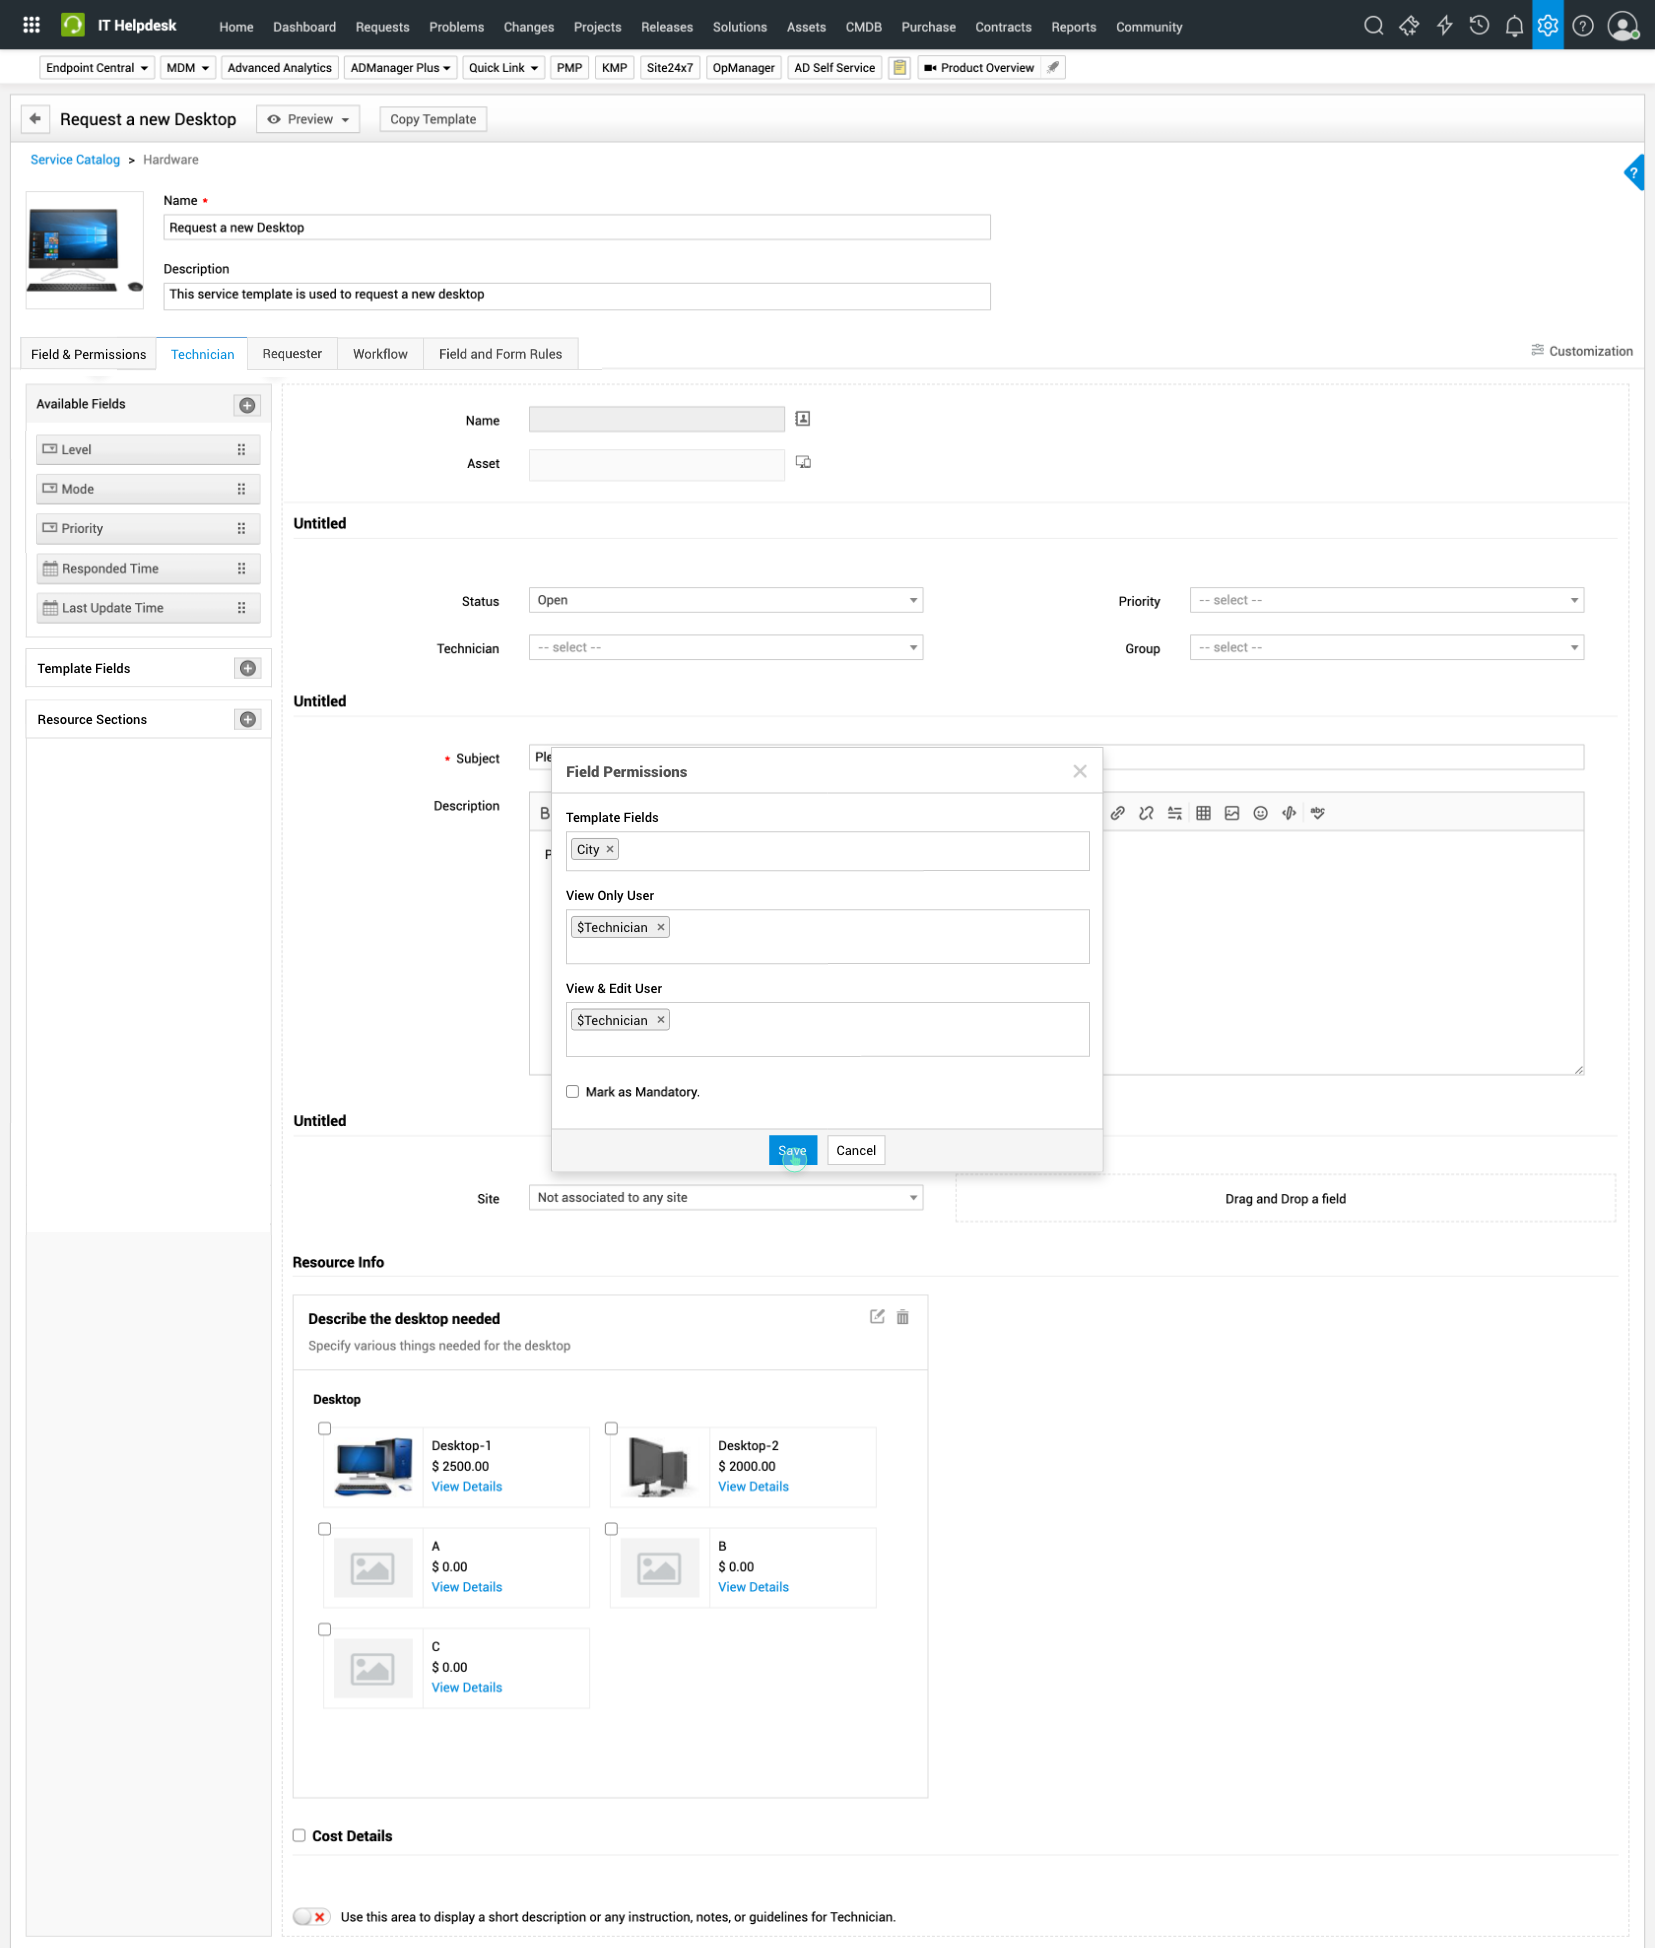Screen dimensions: 1655x1948
Task: Click the insert table icon in the editor toolbar
Action: pos(1203,813)
